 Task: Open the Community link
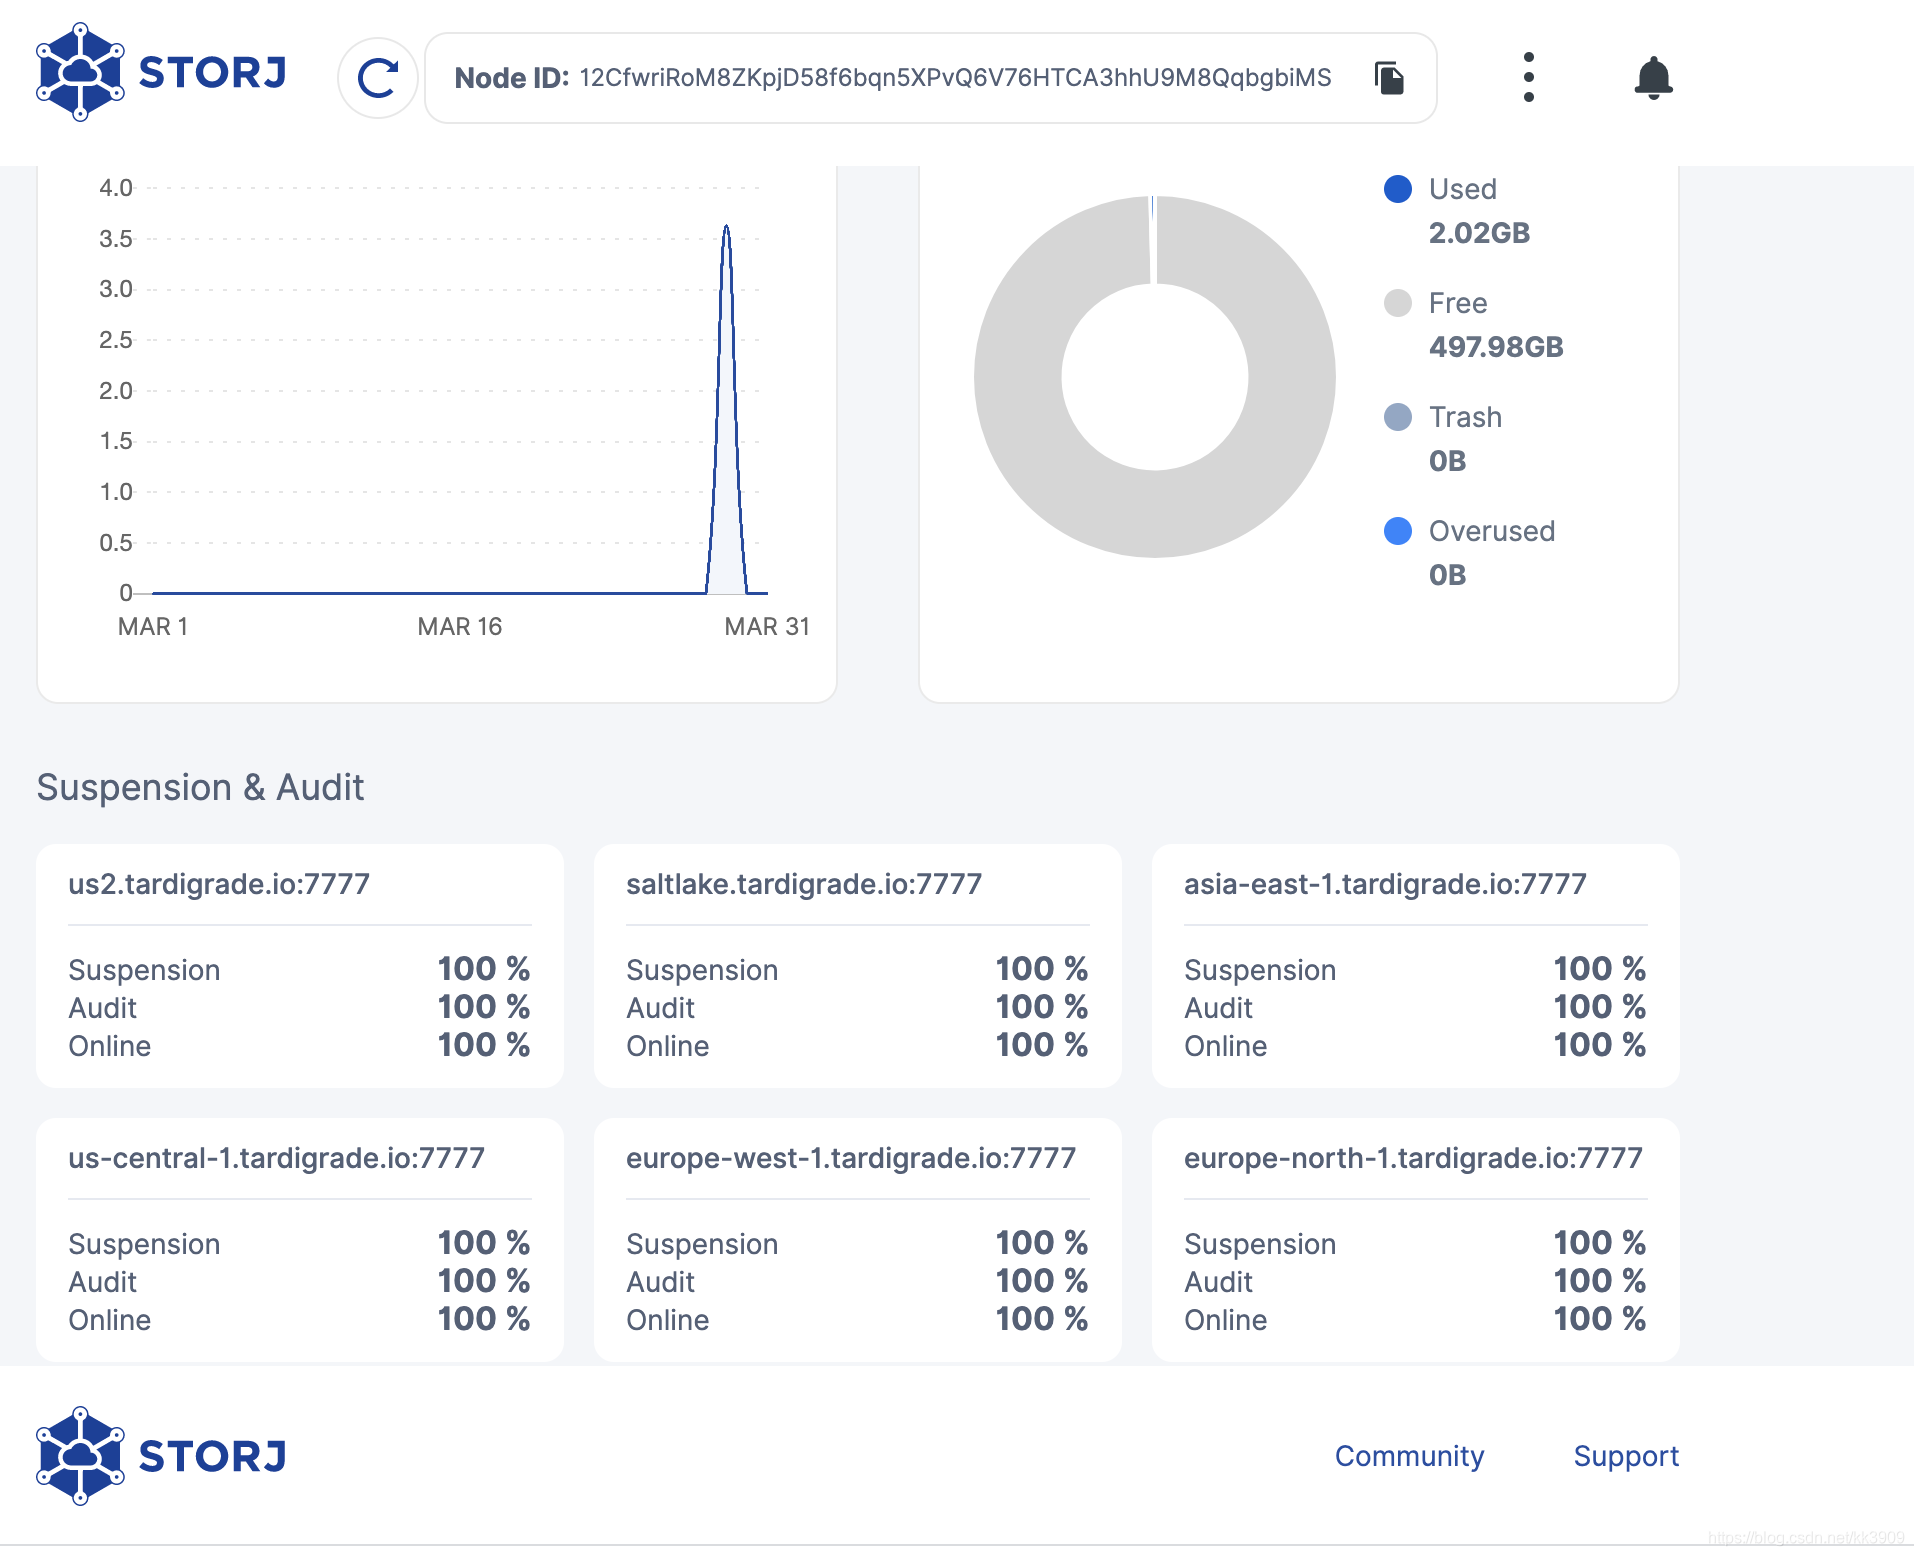coord(1409,1456)
